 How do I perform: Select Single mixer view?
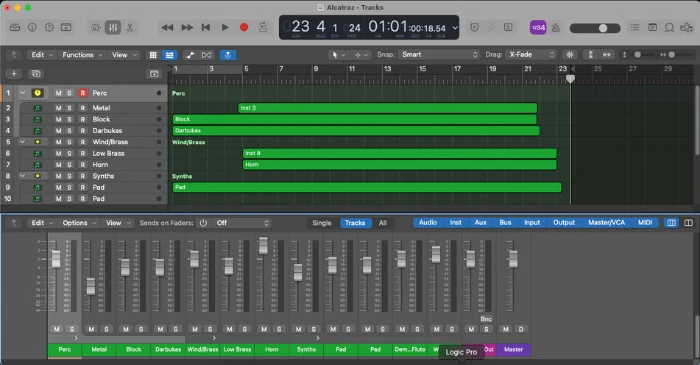[x=321, y=223]
